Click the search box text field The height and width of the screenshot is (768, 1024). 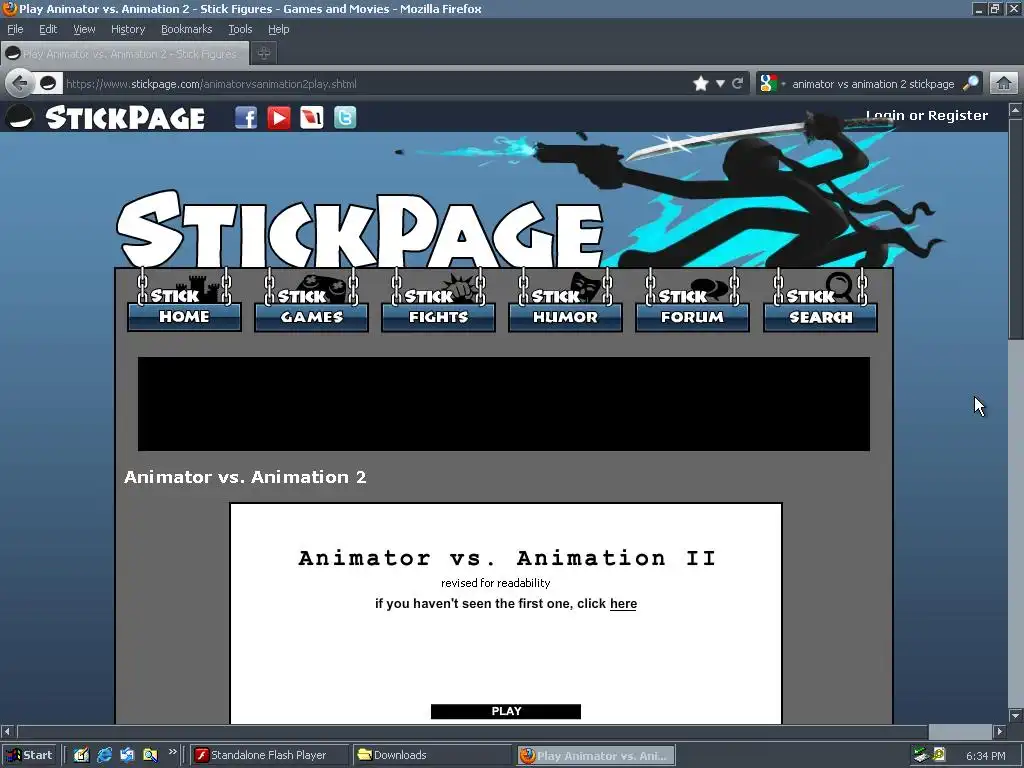pyautogui.click(x=872, y=84)
